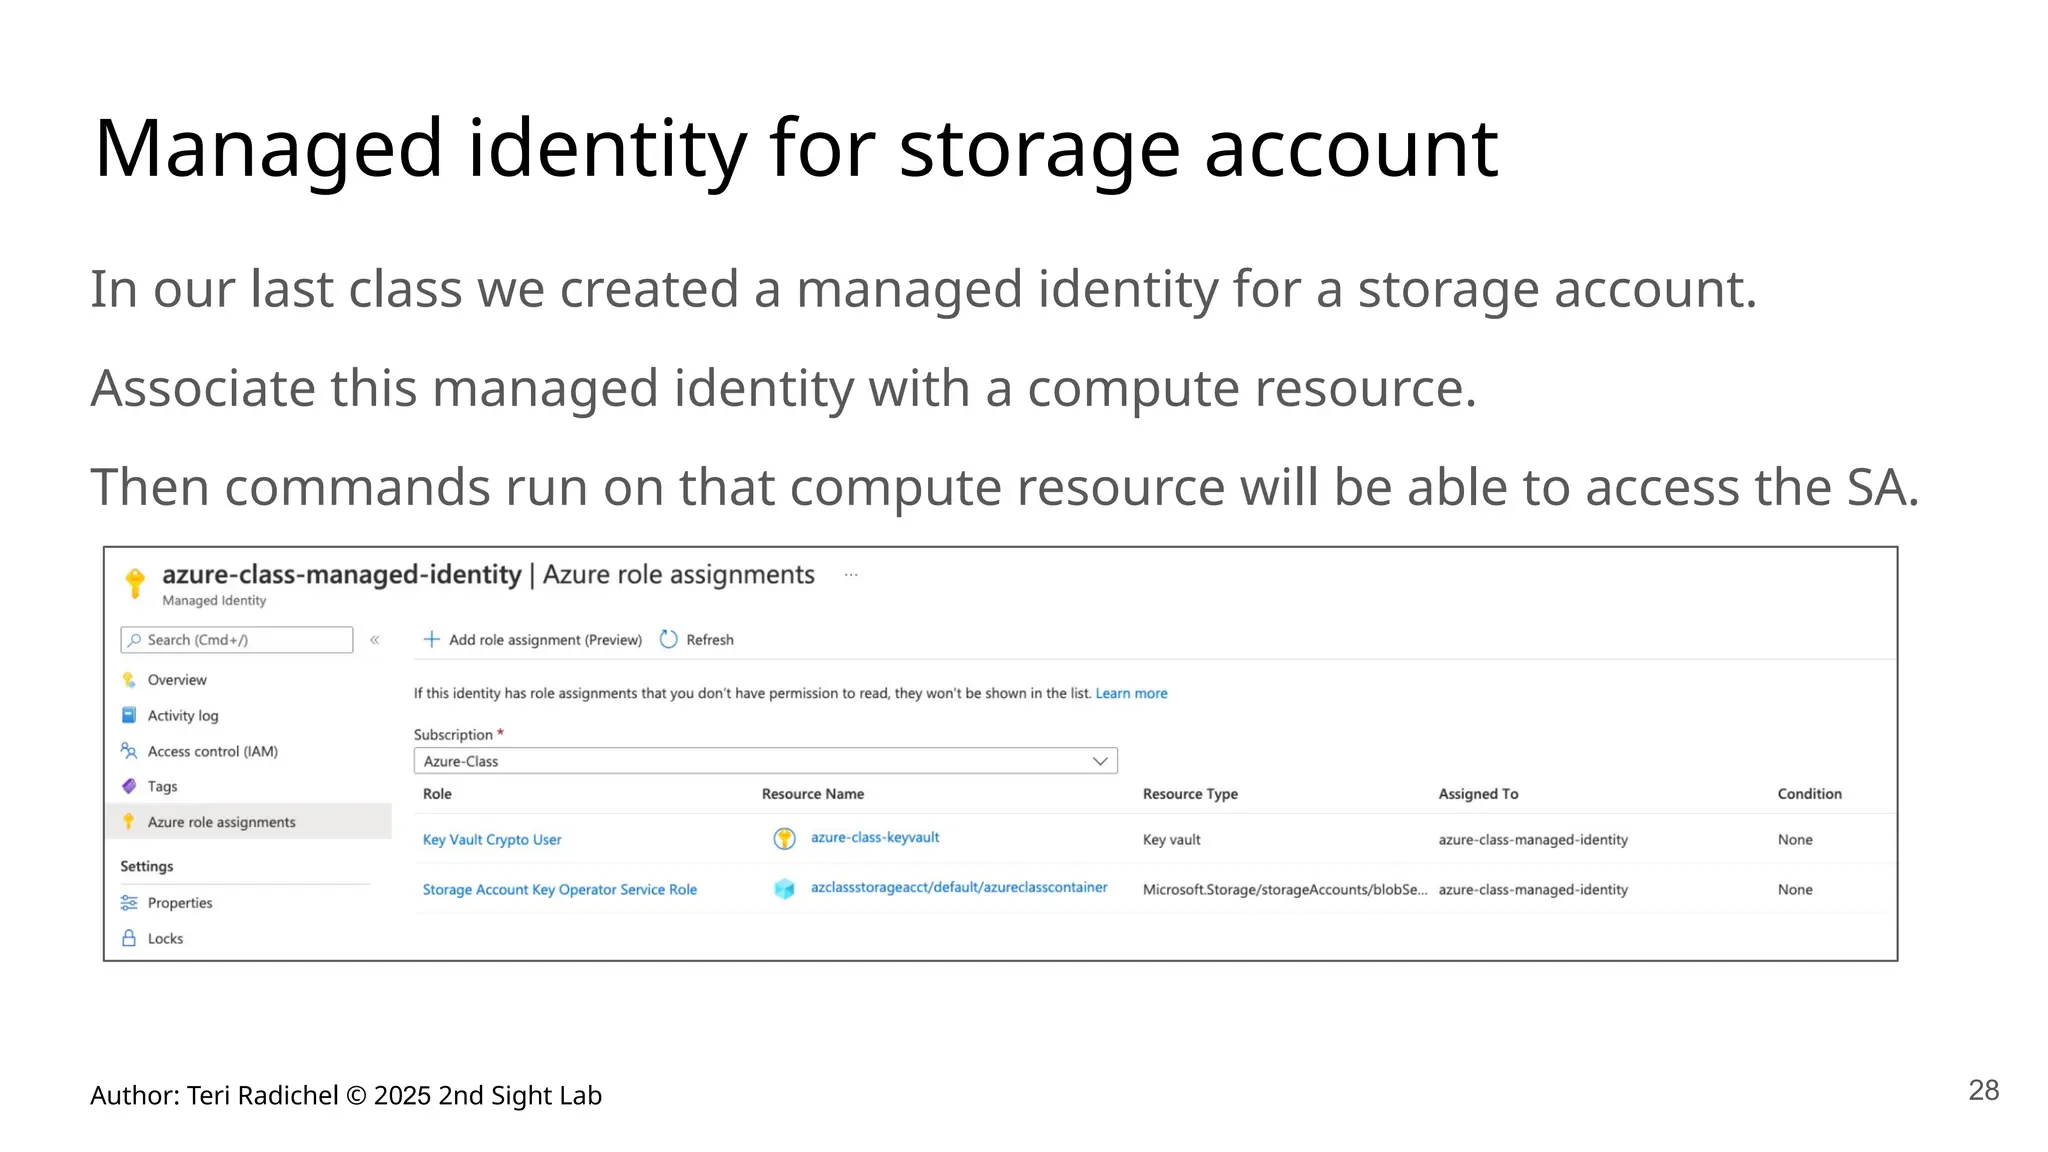The width and height of the screenshot is (2048, 1152).
Task: Click the Properties sliders icon
Action: [129, 903]
